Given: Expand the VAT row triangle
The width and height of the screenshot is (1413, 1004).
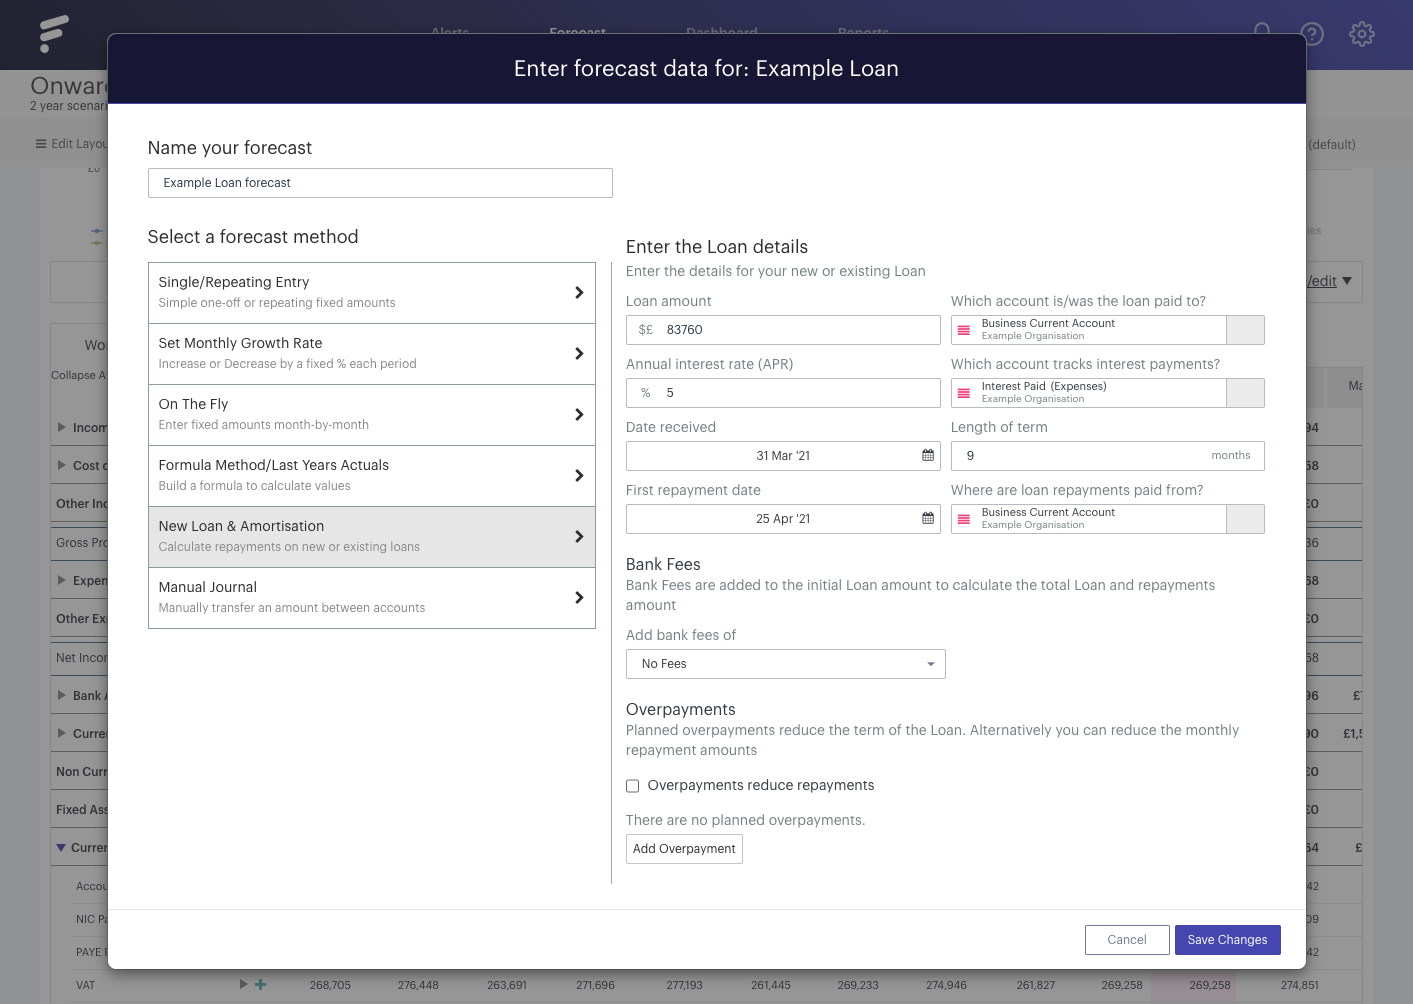Looking at the screenshot, I should pyautogui.click(x=243, y=985).
